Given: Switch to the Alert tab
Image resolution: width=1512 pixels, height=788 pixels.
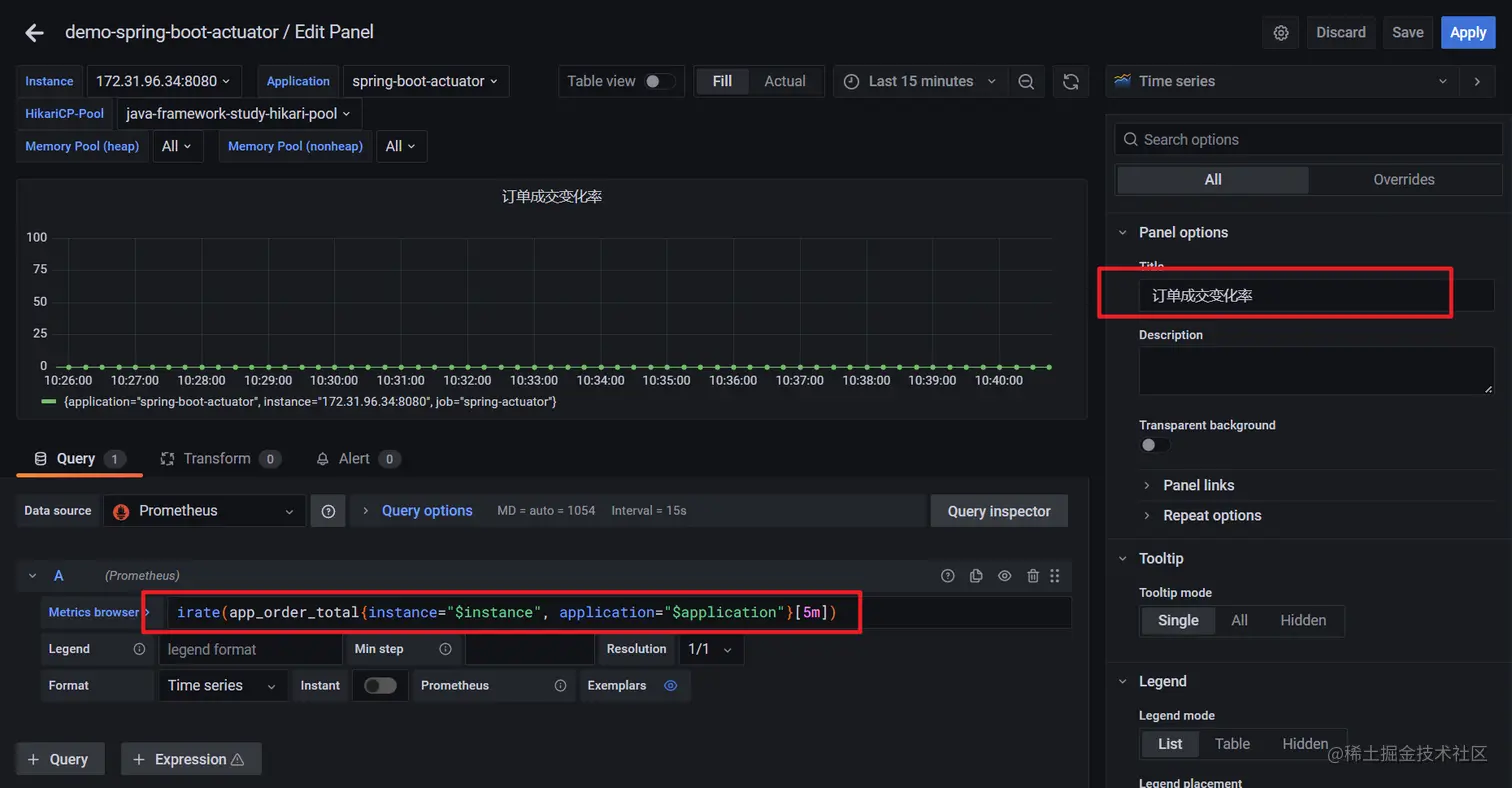Looking at the screenshot, I should pyautogui.click(x=358, y=459).
